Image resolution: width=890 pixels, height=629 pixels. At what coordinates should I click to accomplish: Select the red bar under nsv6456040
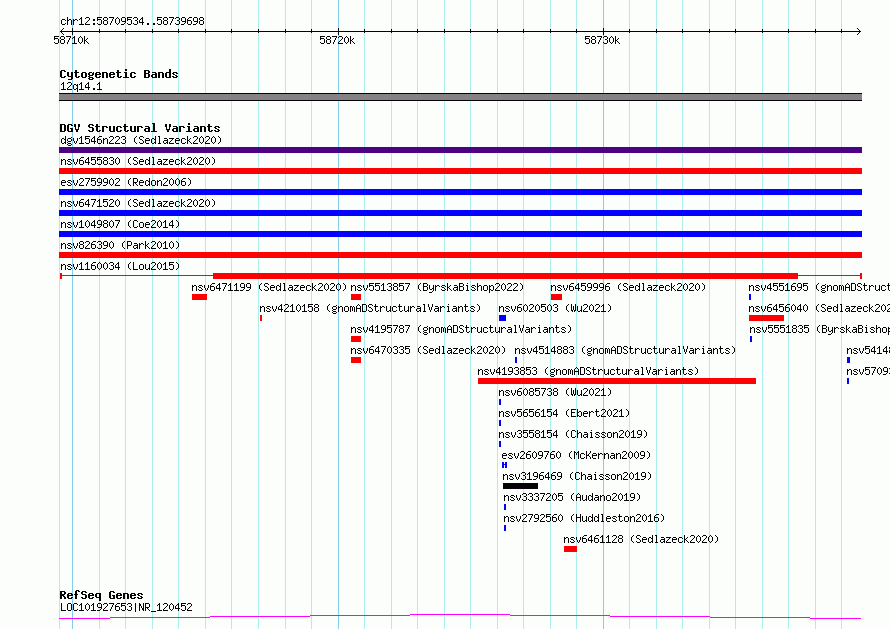pos(766,318)
